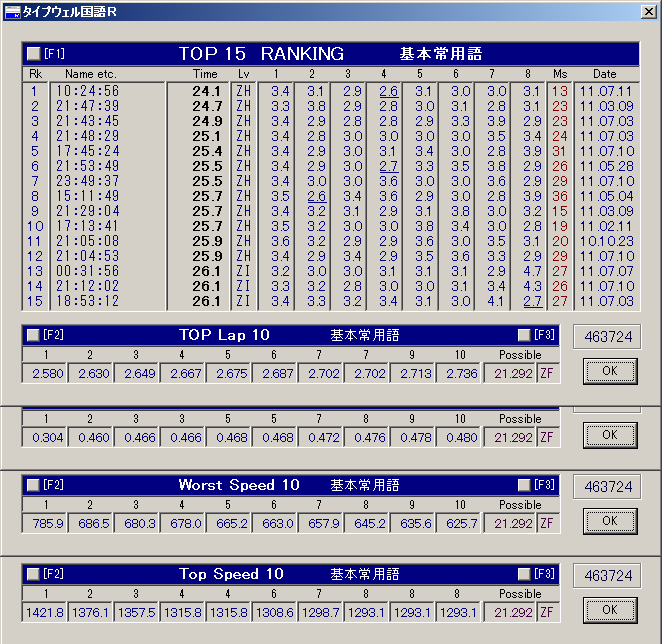Viewport: 662px width, 644px height.
Task: Click worst speed value 785.9
Action: [x=47, y=524]
